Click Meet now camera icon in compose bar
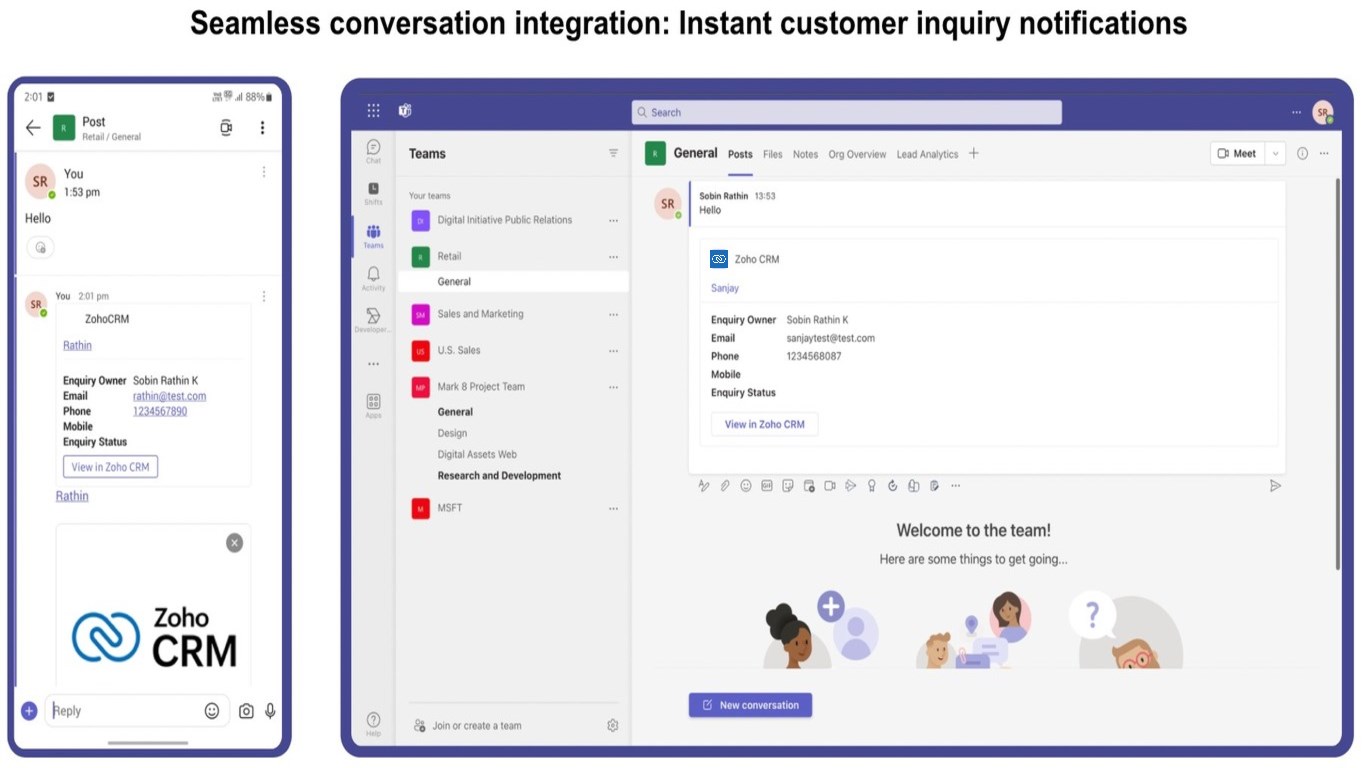 pos(830,486)
